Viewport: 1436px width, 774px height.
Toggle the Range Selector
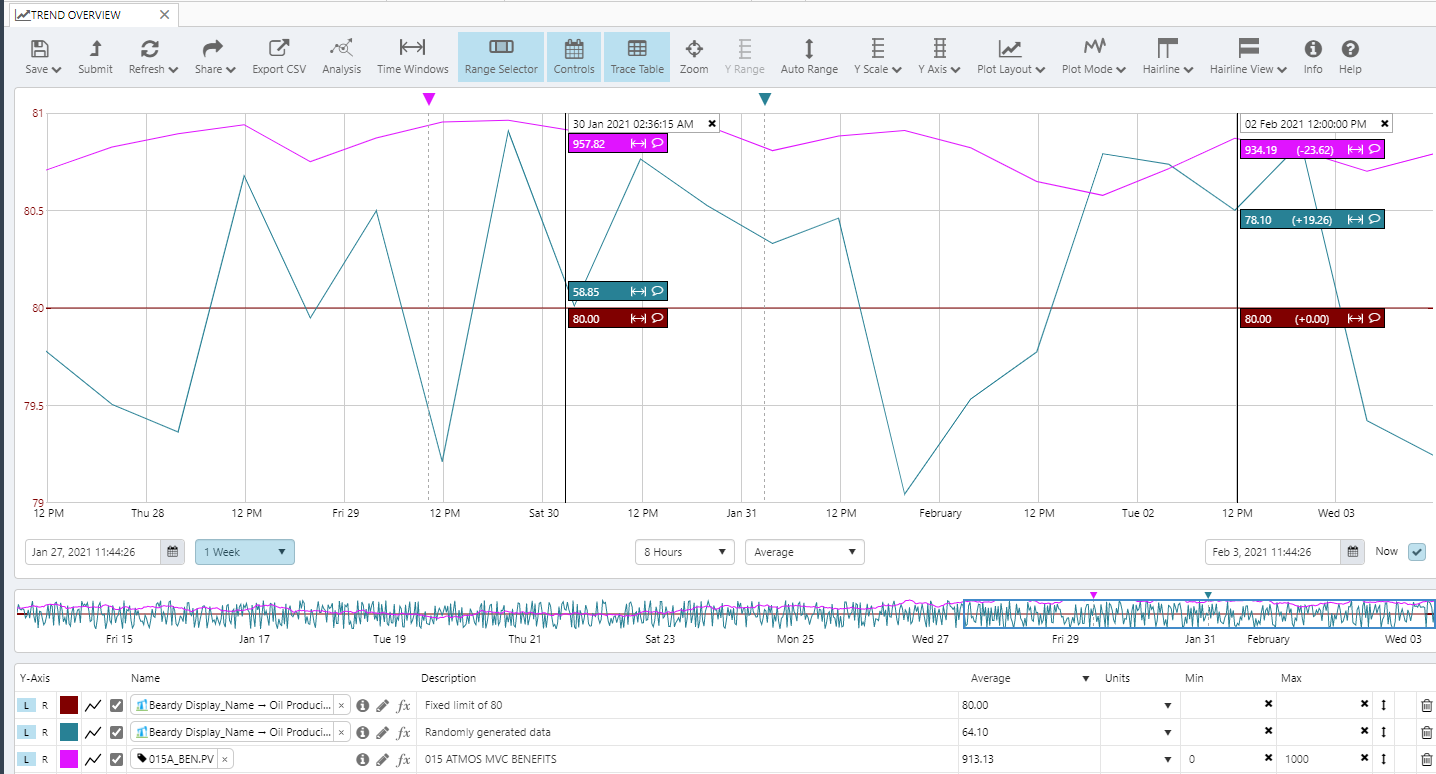point(501,57)
